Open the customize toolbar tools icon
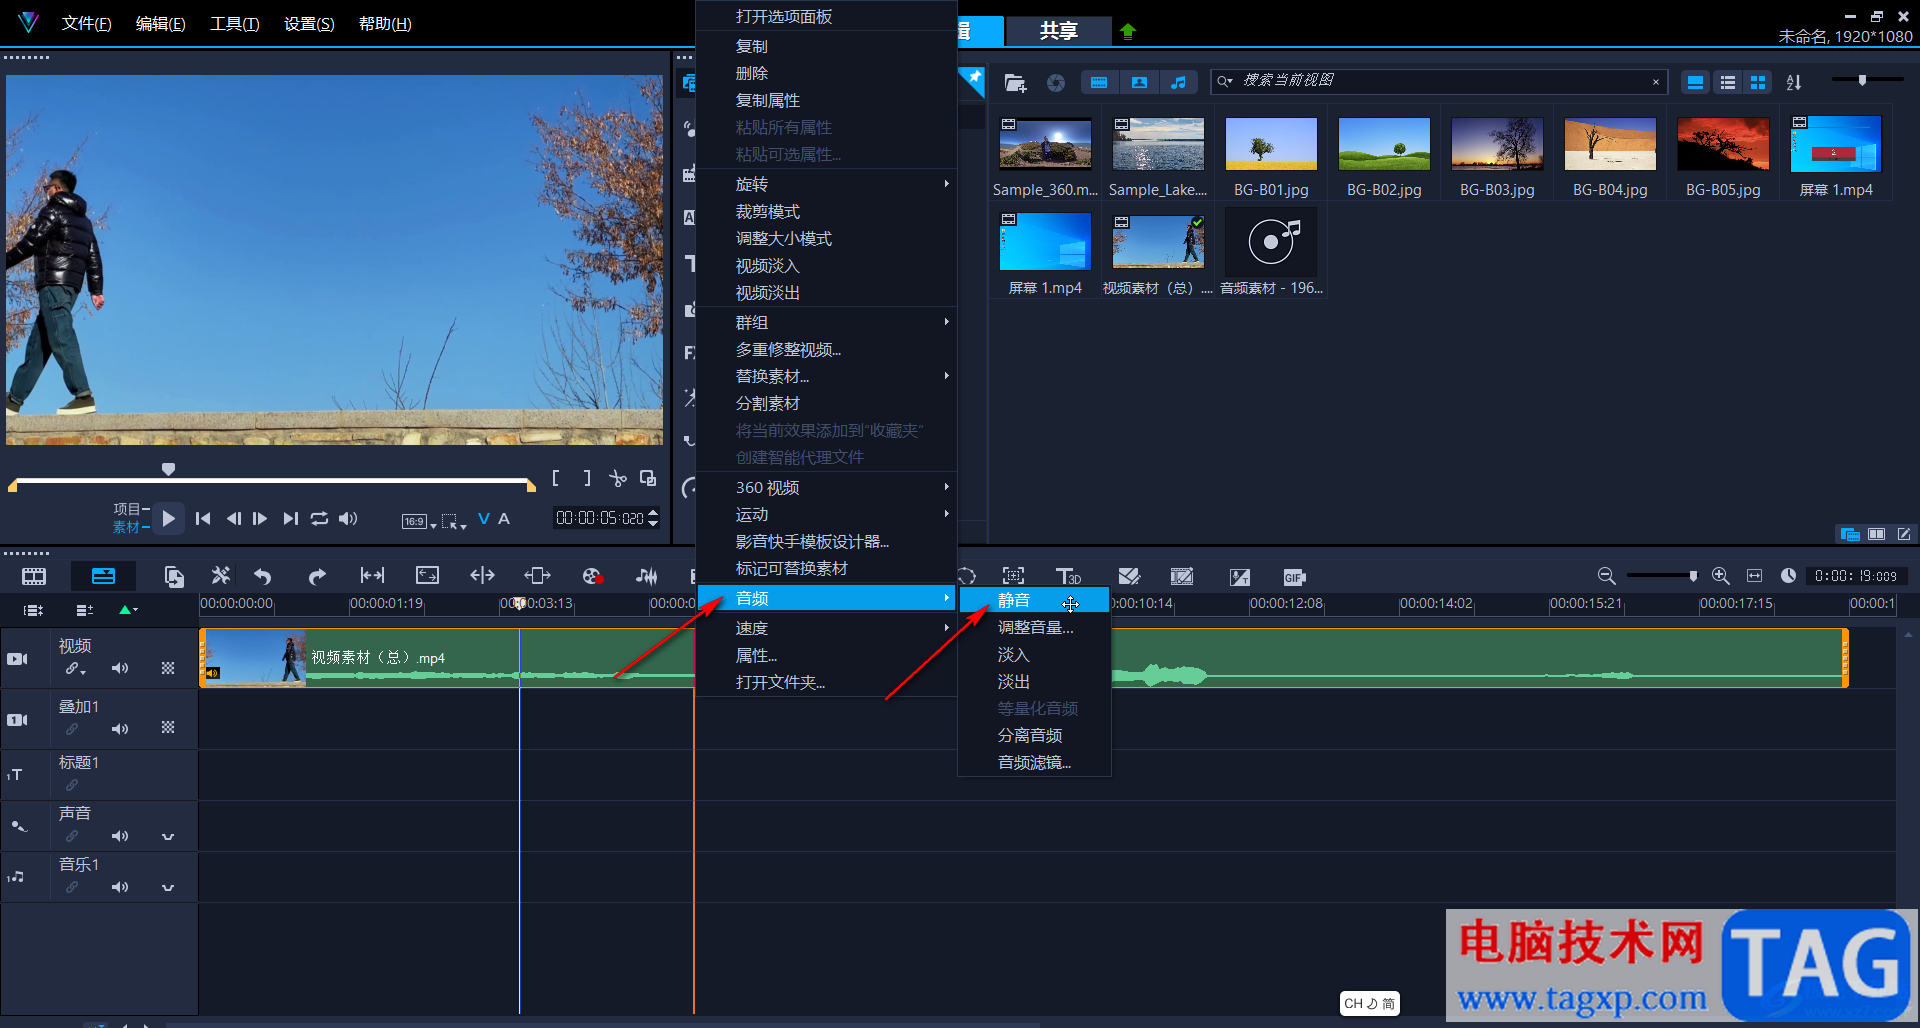The width and height of the screenshot is (1920, 1028). point(221,576)
